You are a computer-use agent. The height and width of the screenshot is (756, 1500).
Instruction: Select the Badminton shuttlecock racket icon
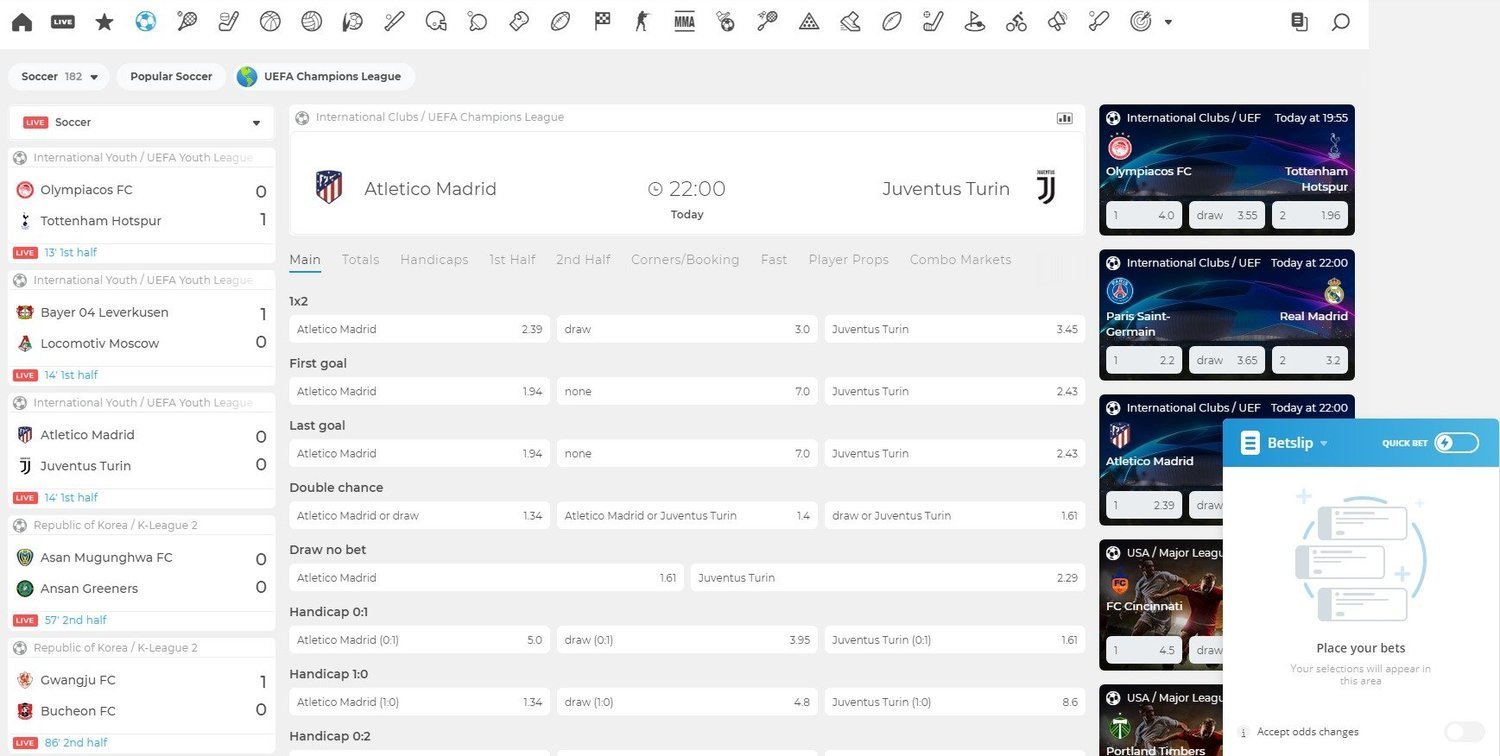pos(767,21)
